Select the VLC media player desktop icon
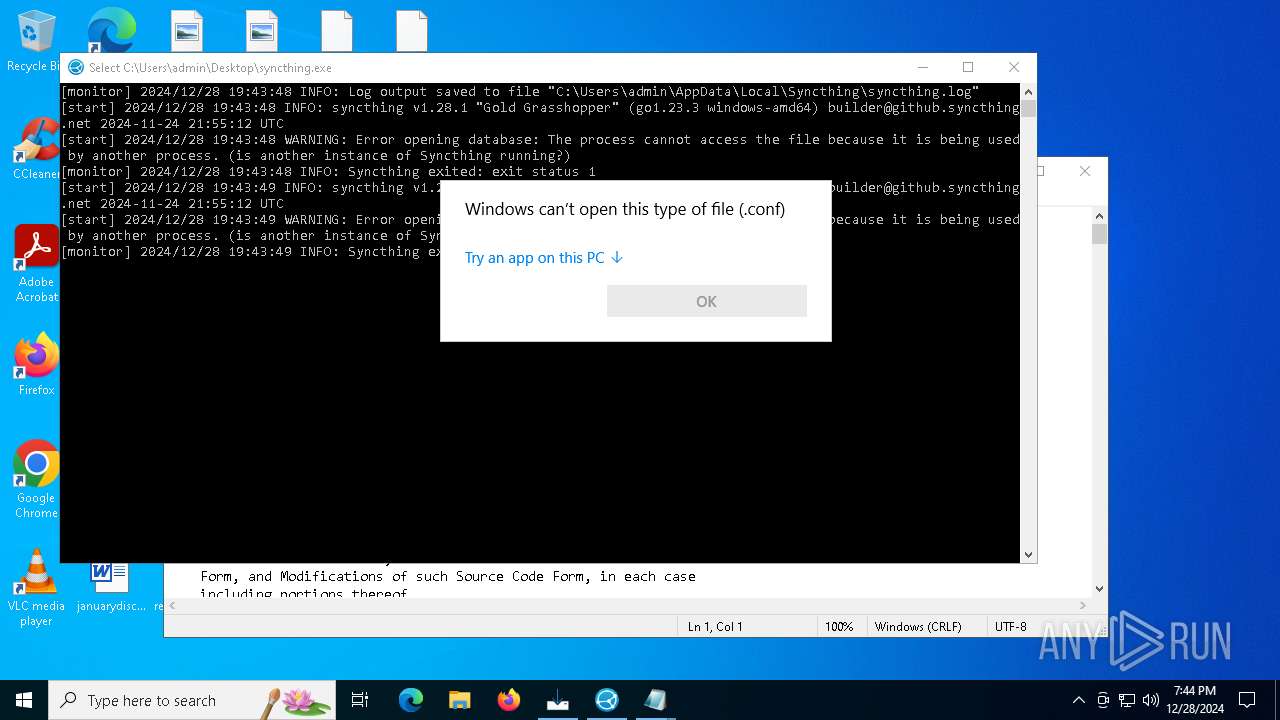 click(36, 588)
